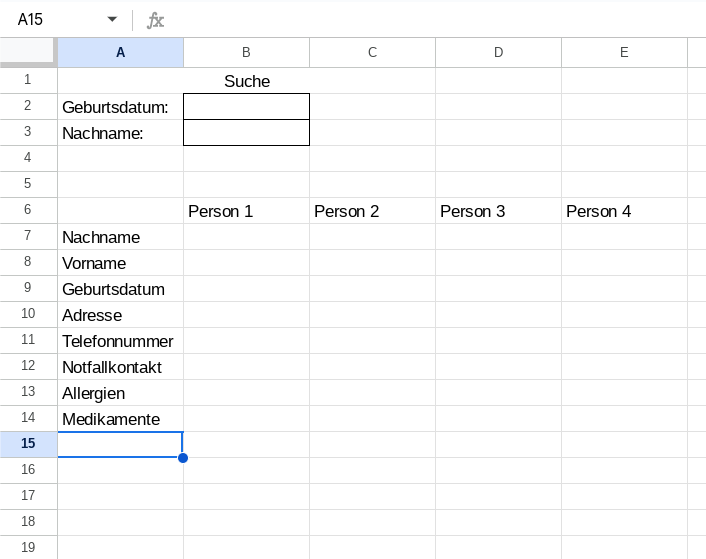Select the Telefonnummer label cell

121,341
